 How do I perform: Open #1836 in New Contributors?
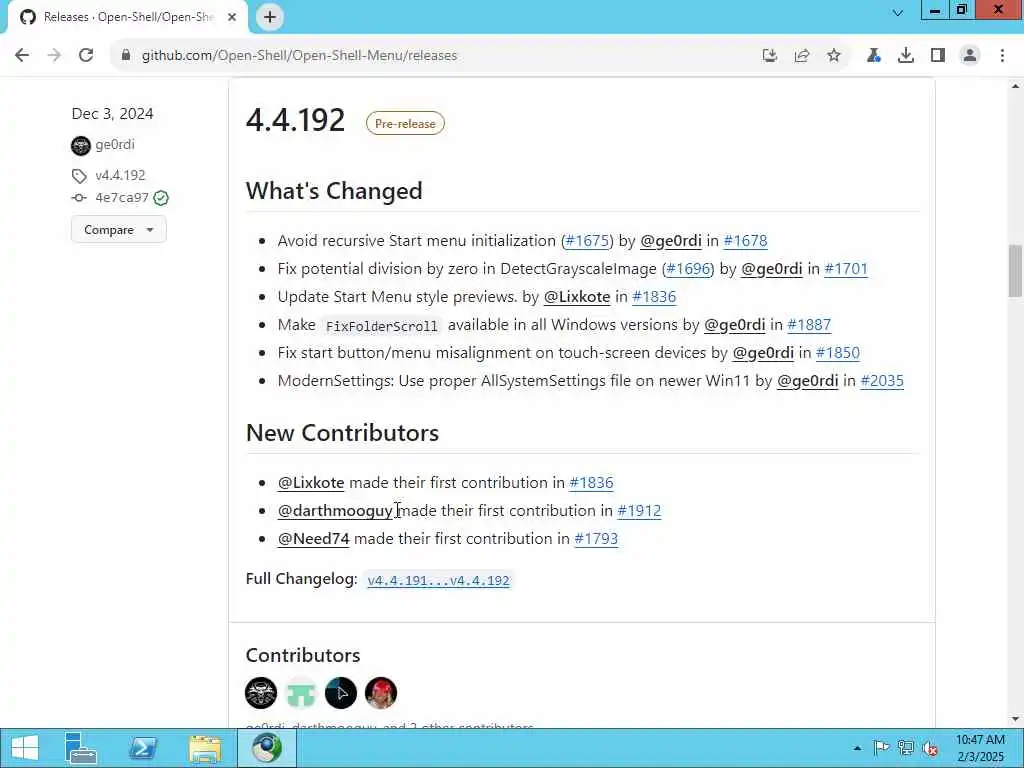(x=591, y=483)
